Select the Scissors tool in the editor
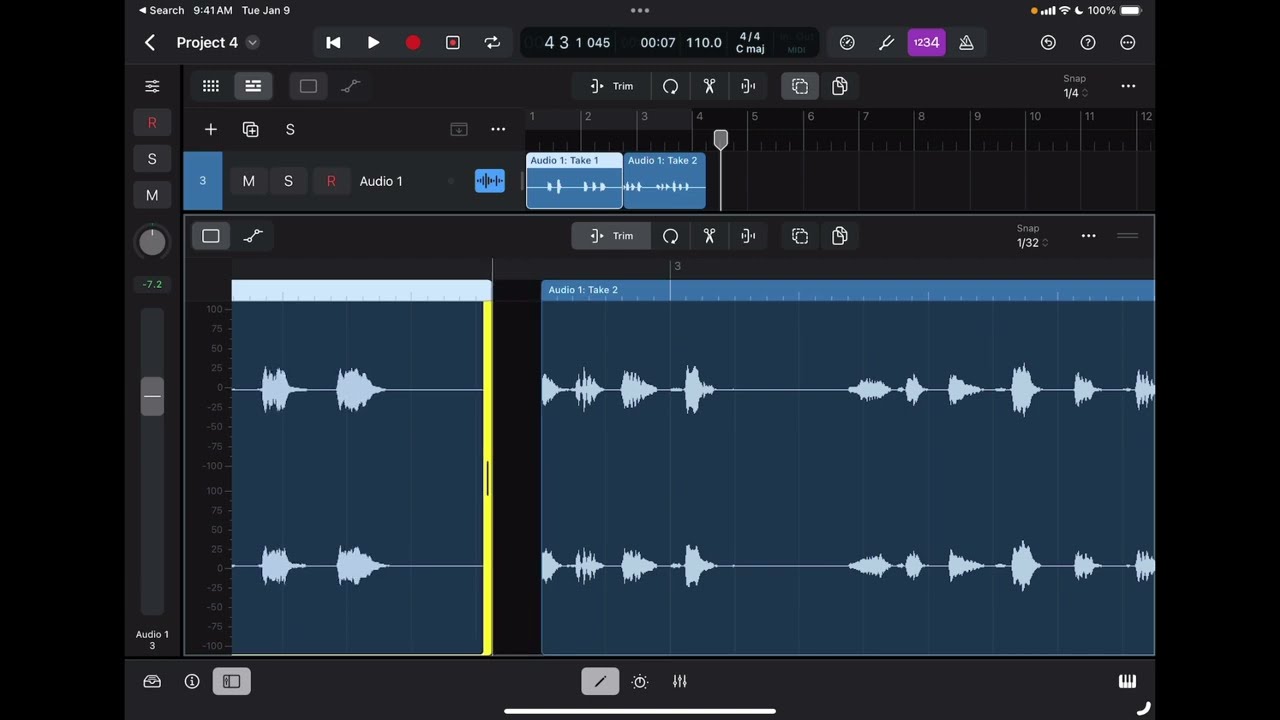The height and width of the screenshot is (720, 1280). (709, 236)
